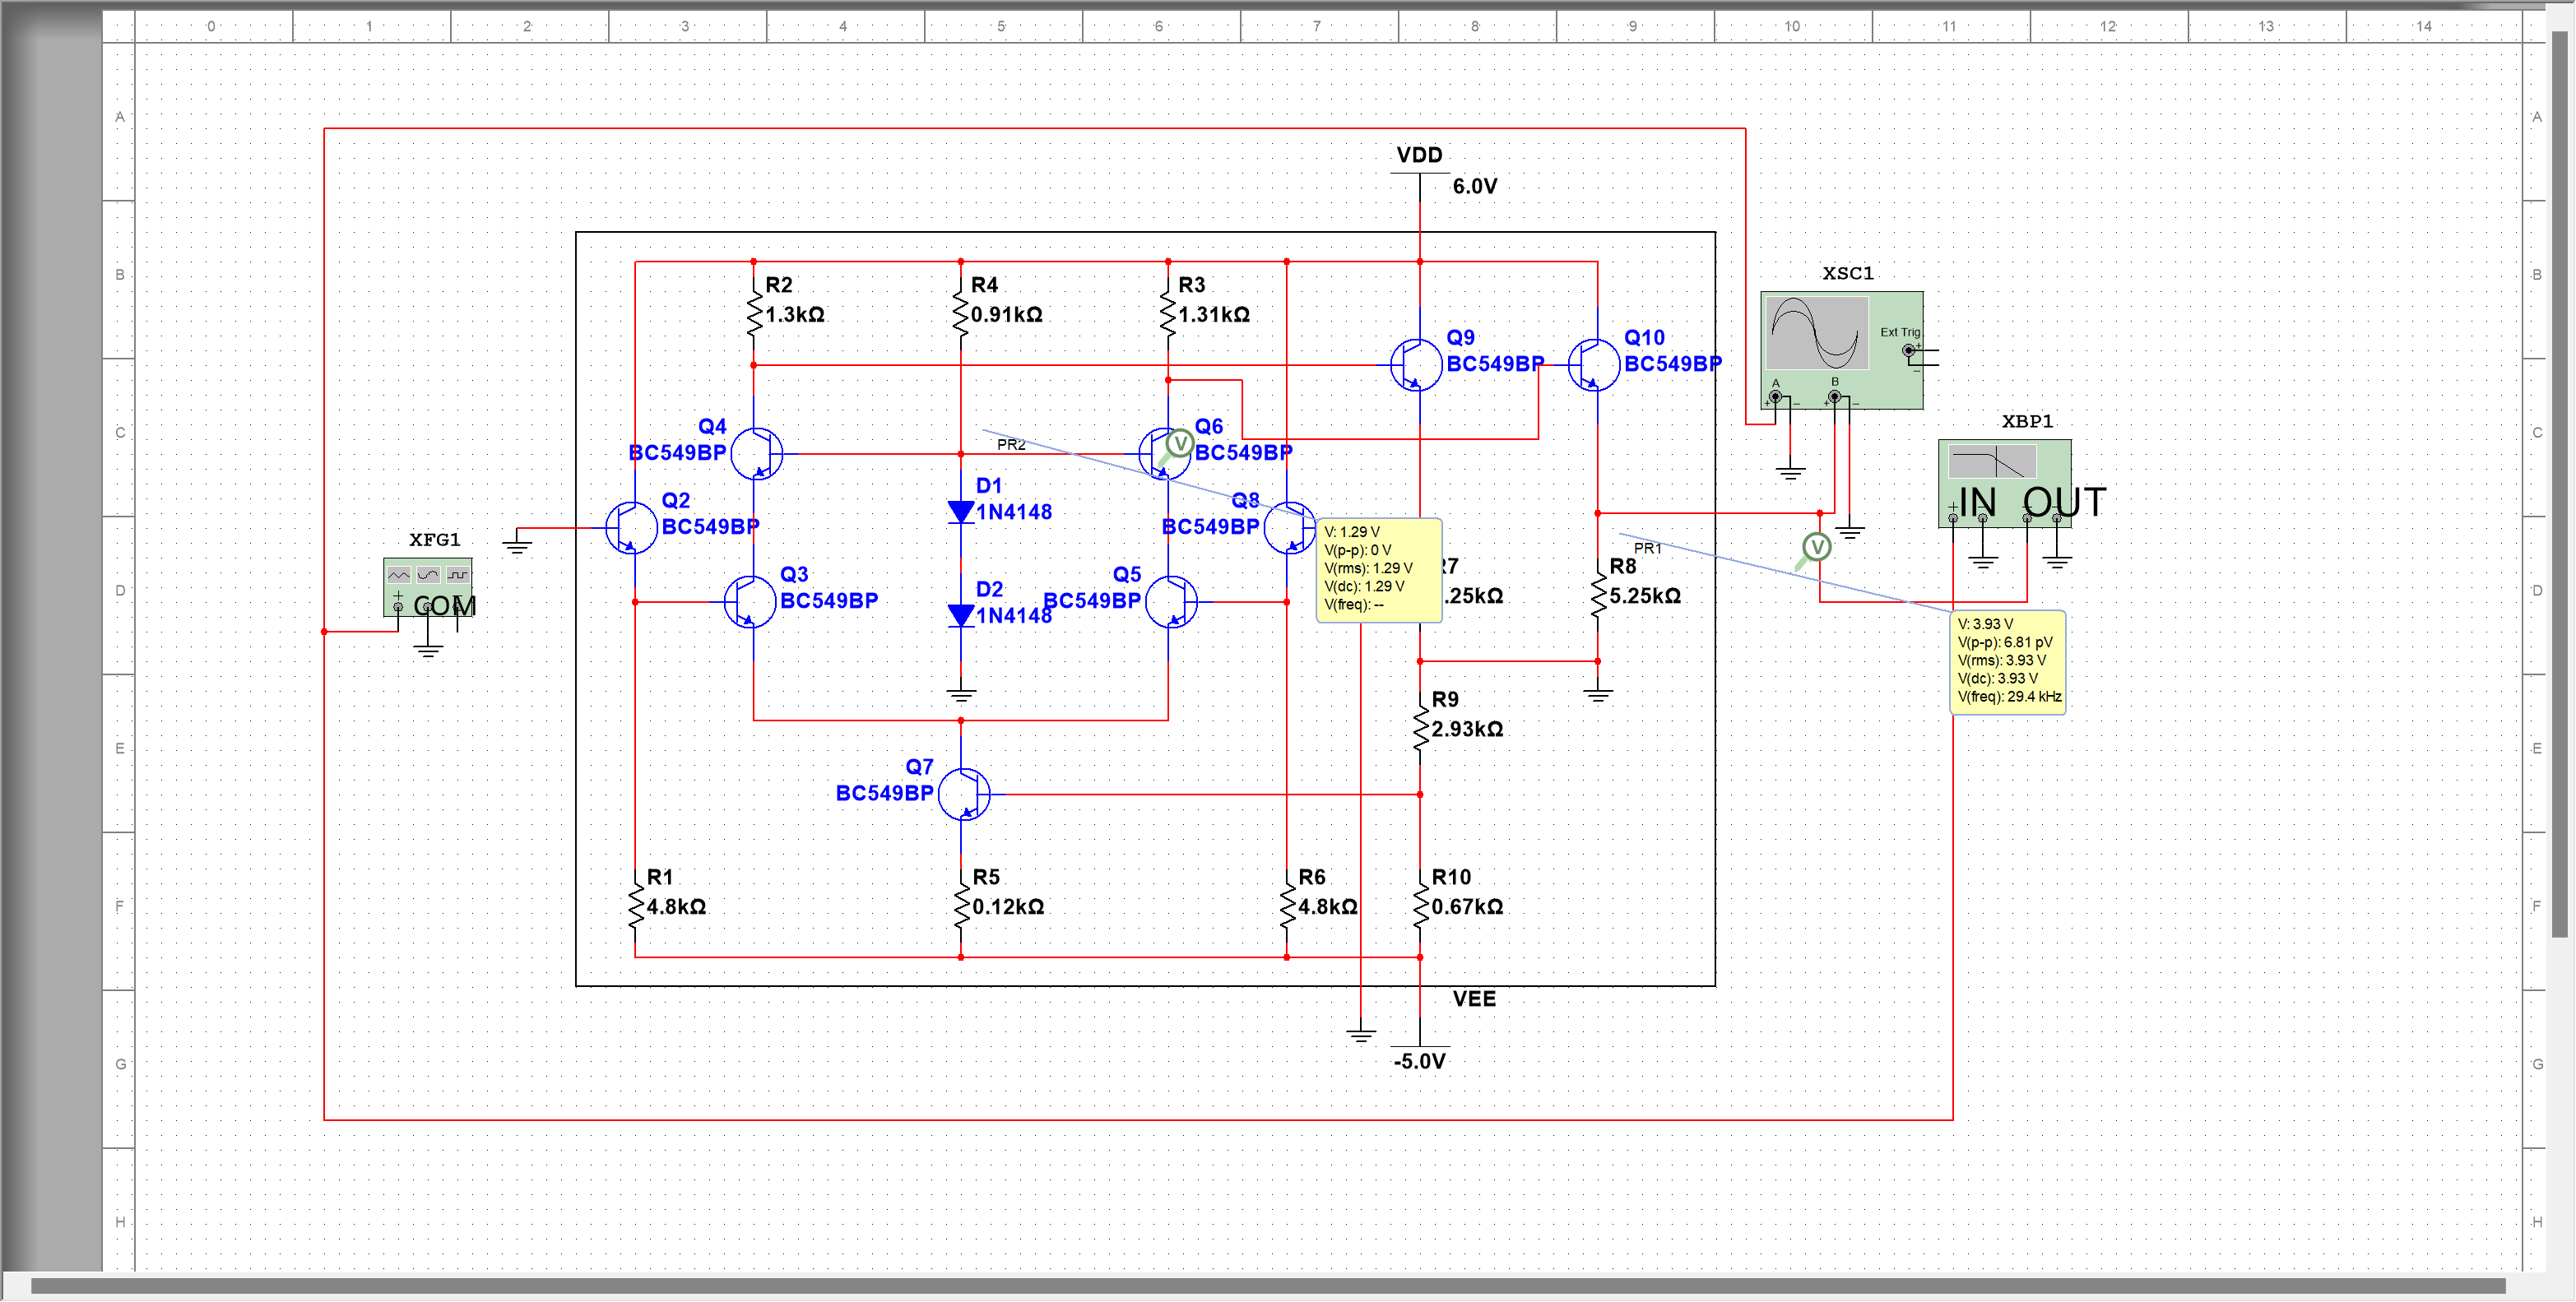Click the Ext Trig terminal on XSC1

point(1908,350)
